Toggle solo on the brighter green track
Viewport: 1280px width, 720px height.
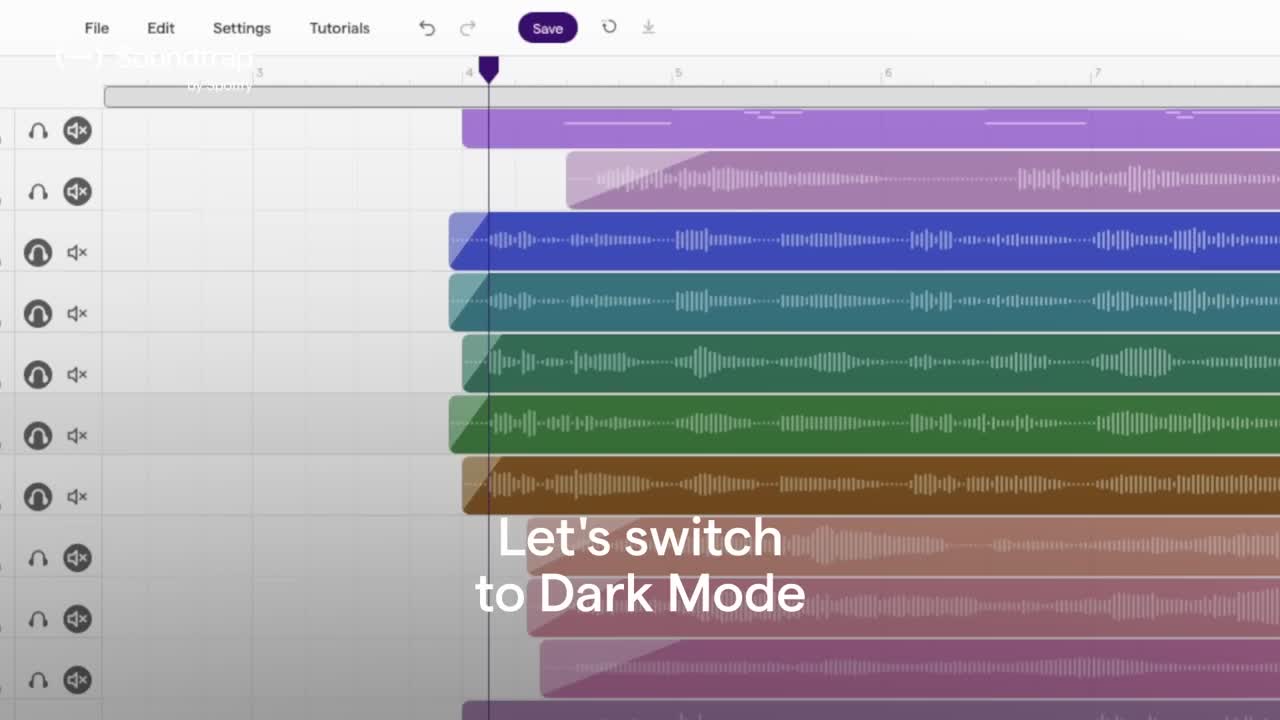[38, 436]
